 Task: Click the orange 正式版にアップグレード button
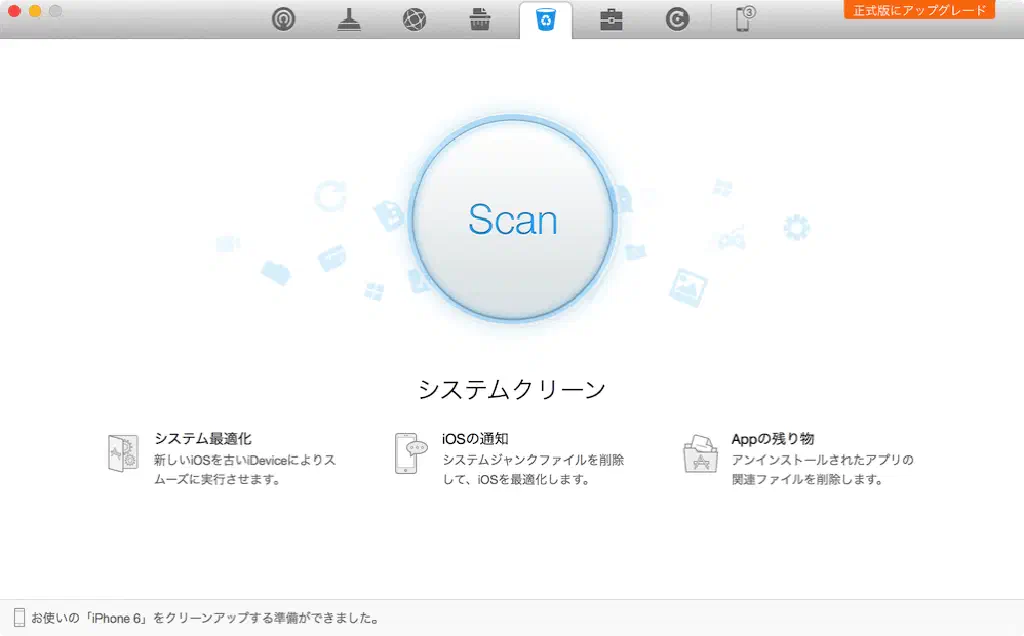pyautogui.click(x=919, y=10)
